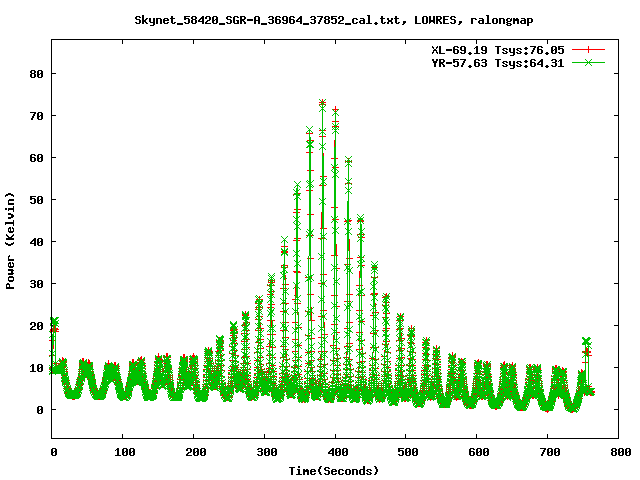This screenshot has height=480, width=640.
Task: Click the Power (Kelvin) axis label
Action: (x=10, y=241)
